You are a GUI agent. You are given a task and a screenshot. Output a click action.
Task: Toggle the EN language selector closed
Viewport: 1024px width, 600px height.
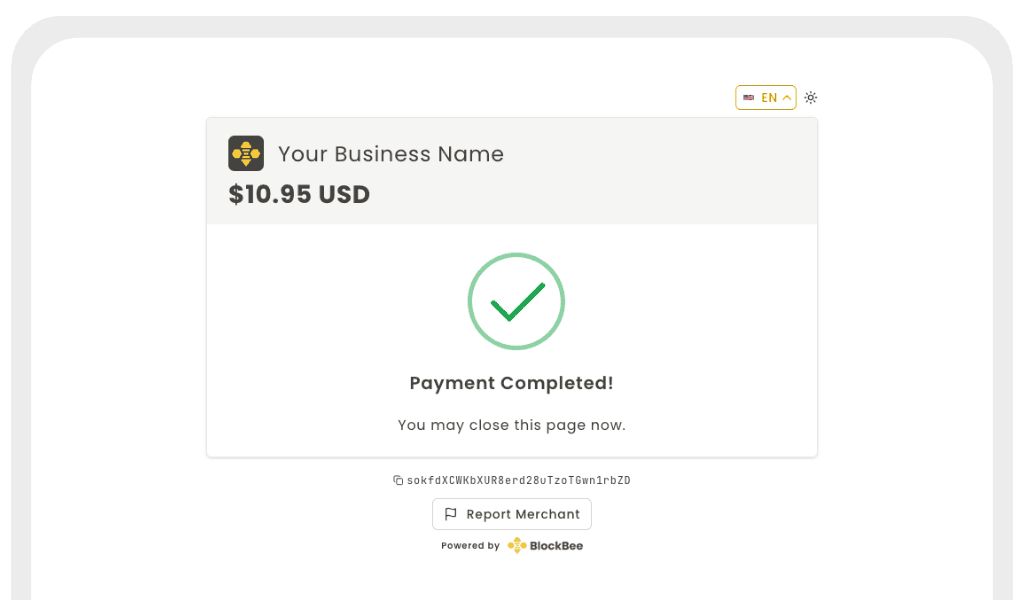point(766,97)
